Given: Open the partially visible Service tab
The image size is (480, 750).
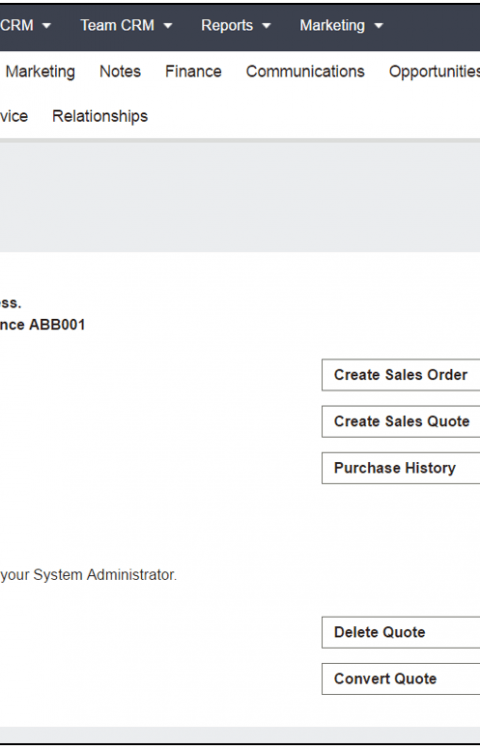Looking at the screenshot, I should coord(14,116).
